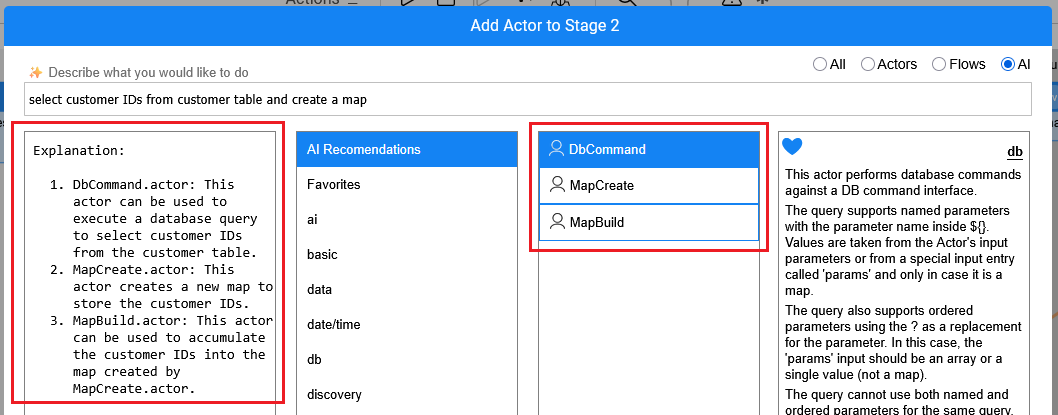Select the AI radio button
Screen dimensions: 1058x415
tap(1007, 64)
